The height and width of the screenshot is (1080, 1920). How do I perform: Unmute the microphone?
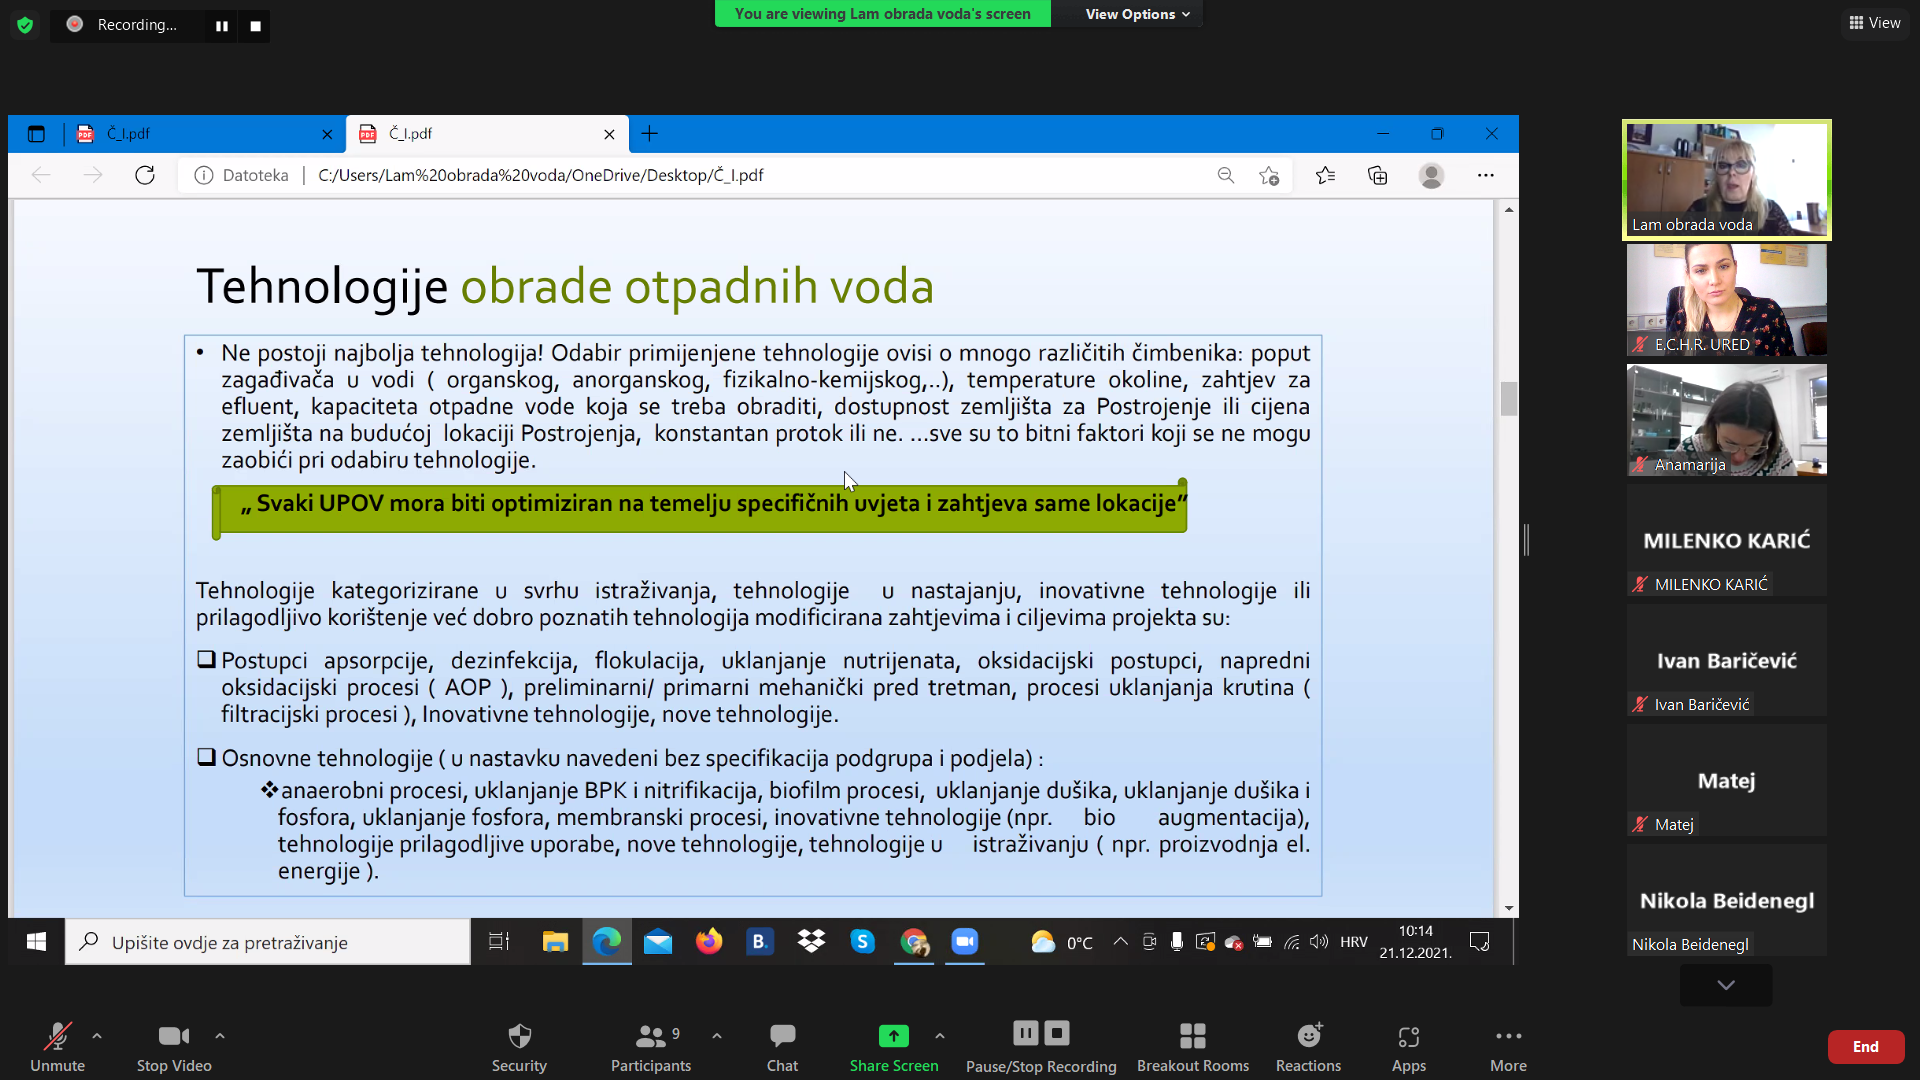point(57,1037)
